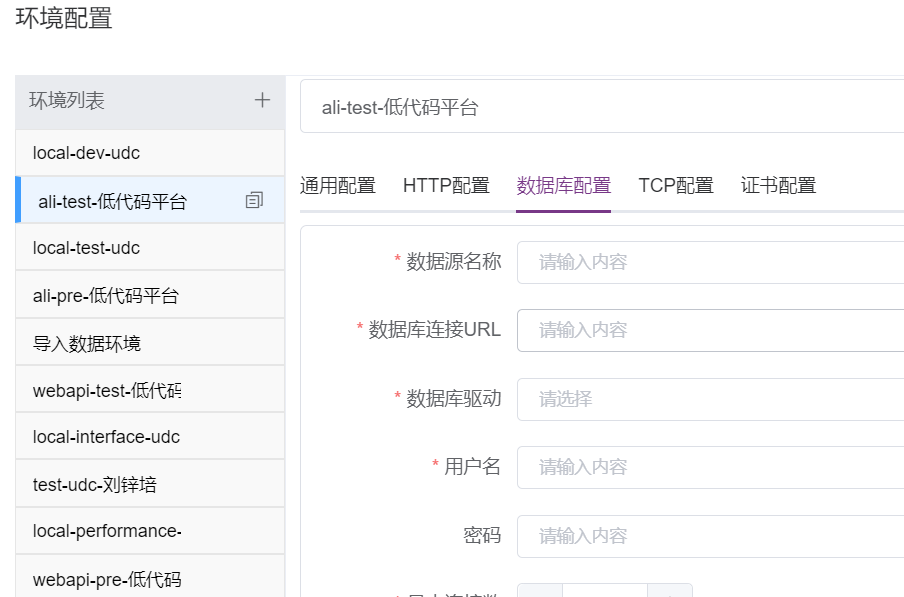The width and height of the screenshot is (904, 597).
Task: Add a new environment with the plus icon
Action: [x=262, y=100]
